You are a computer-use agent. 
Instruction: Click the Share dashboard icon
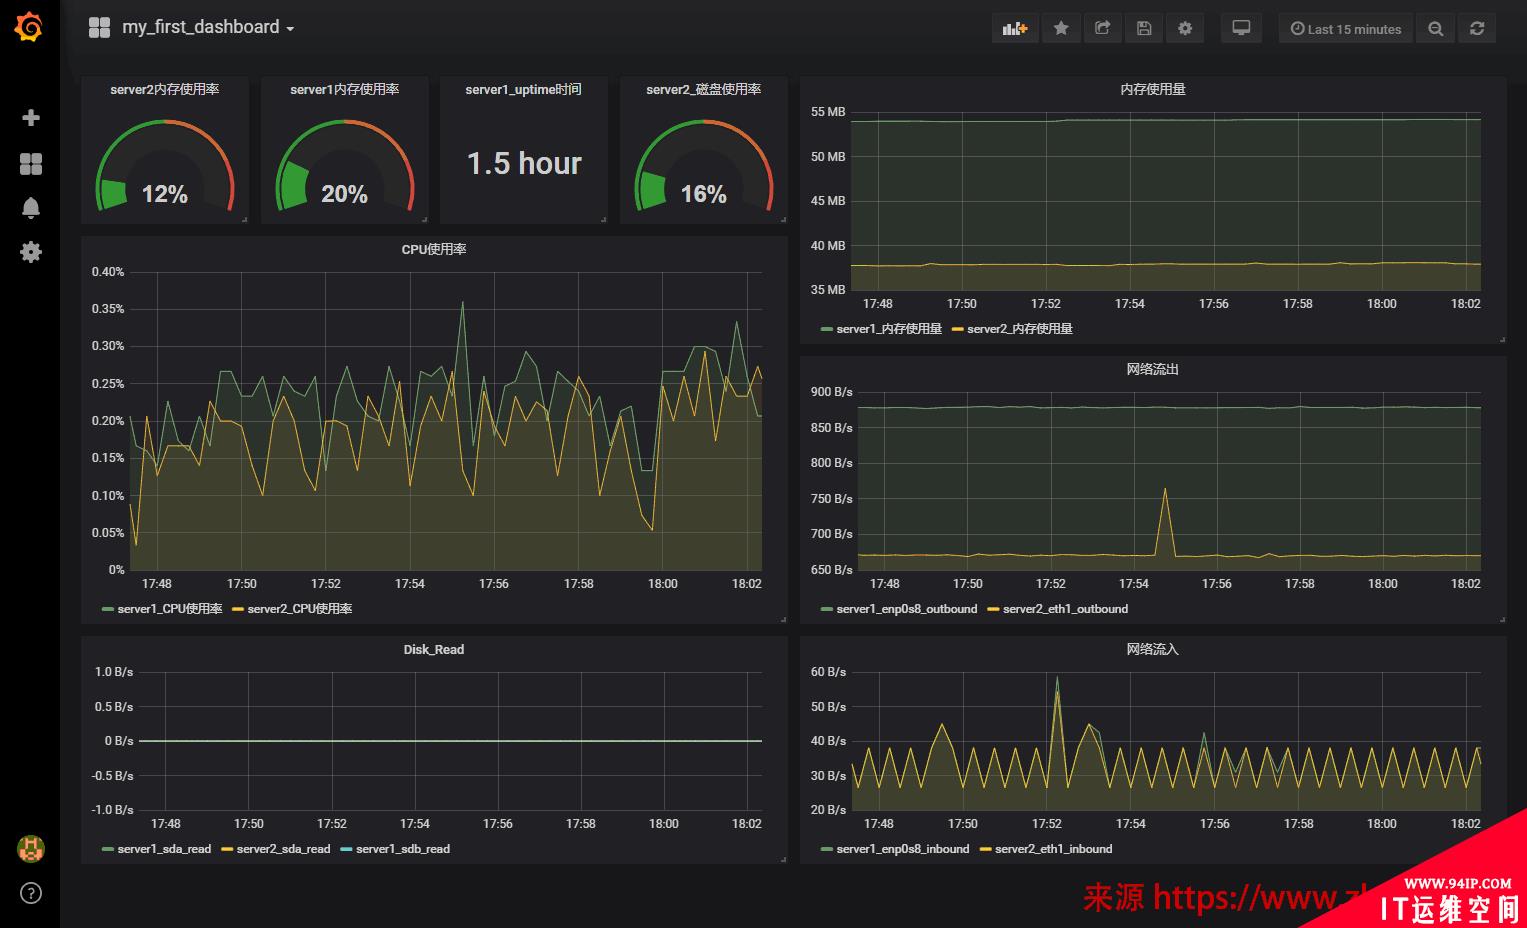[1102, 29]
